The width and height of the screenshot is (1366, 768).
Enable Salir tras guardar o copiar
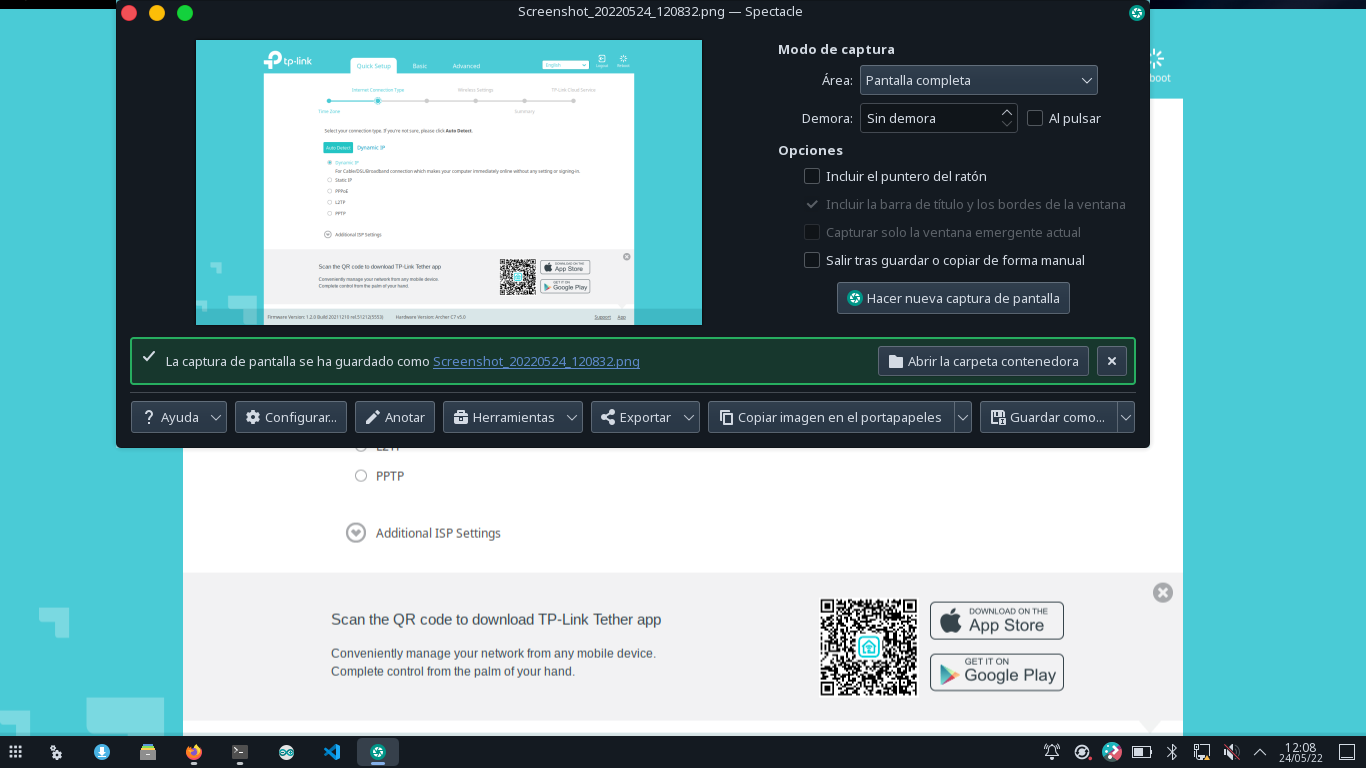pos(812,260)
